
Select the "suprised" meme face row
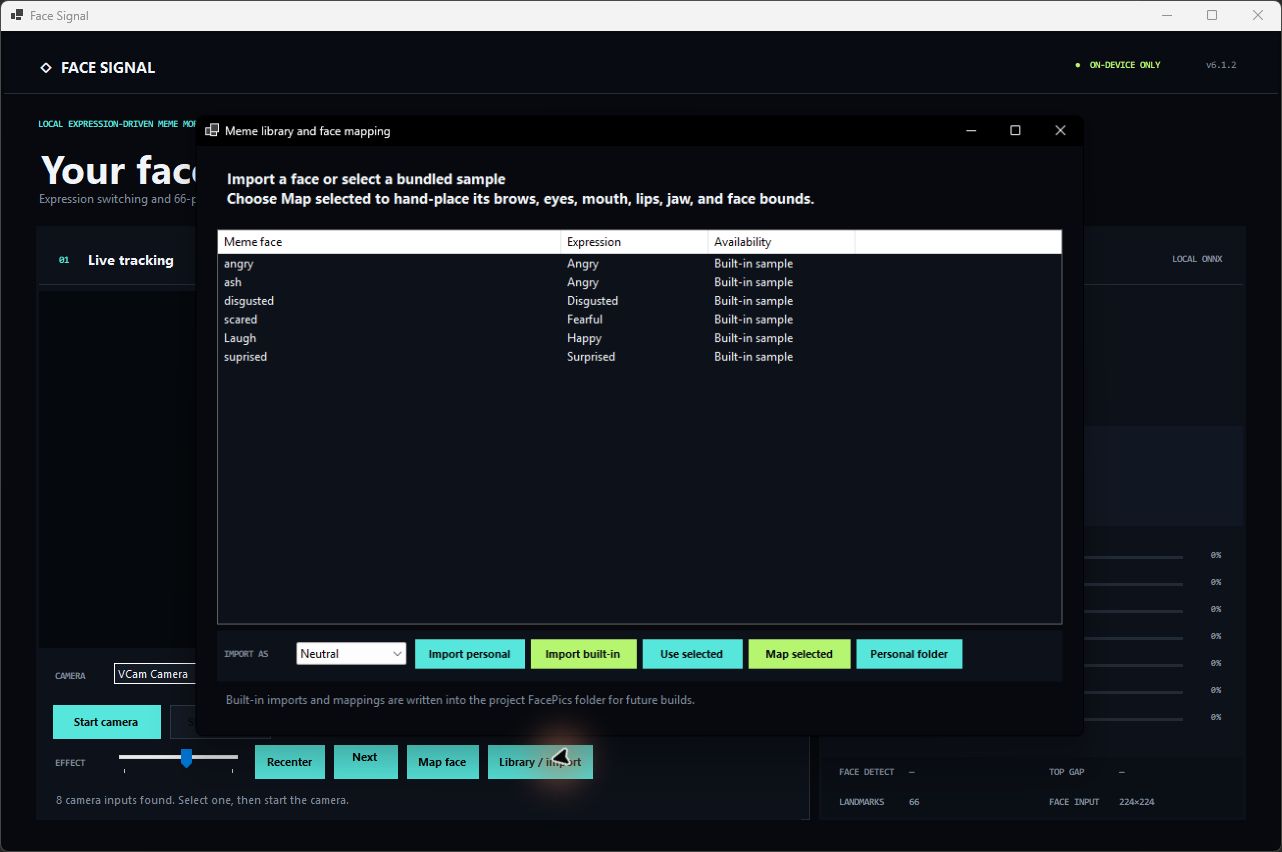(639, 357)
